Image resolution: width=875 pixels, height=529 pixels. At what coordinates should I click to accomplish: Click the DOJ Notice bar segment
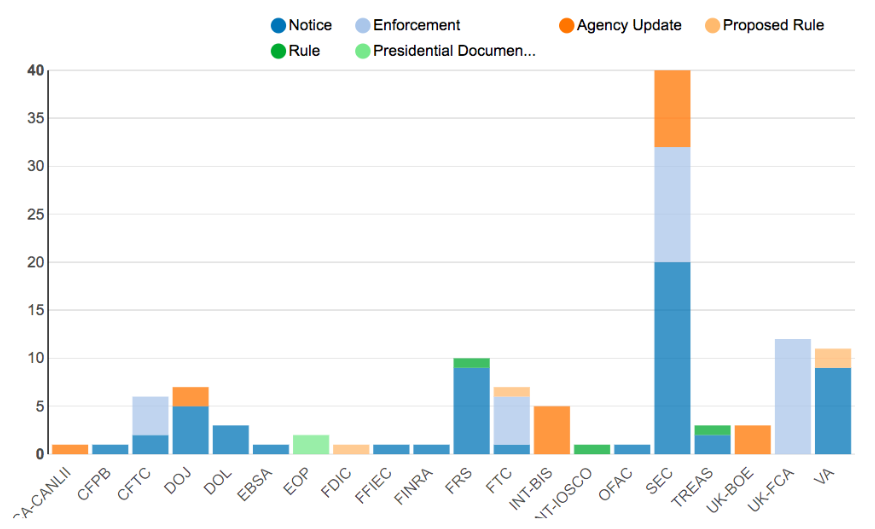190,430
